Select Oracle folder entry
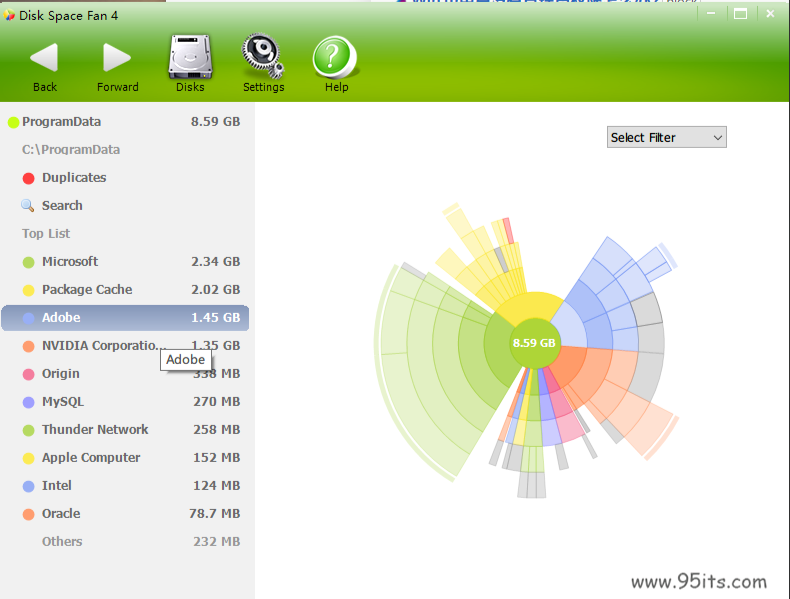This screenshot has height=599, width=790. 124,513
